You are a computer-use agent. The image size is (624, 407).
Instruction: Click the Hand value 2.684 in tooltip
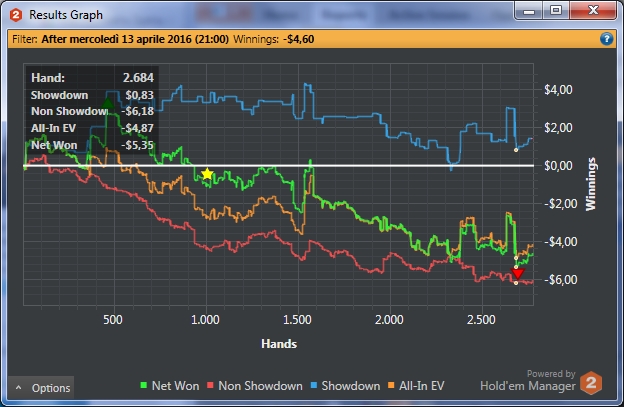(x=138, y=78)
